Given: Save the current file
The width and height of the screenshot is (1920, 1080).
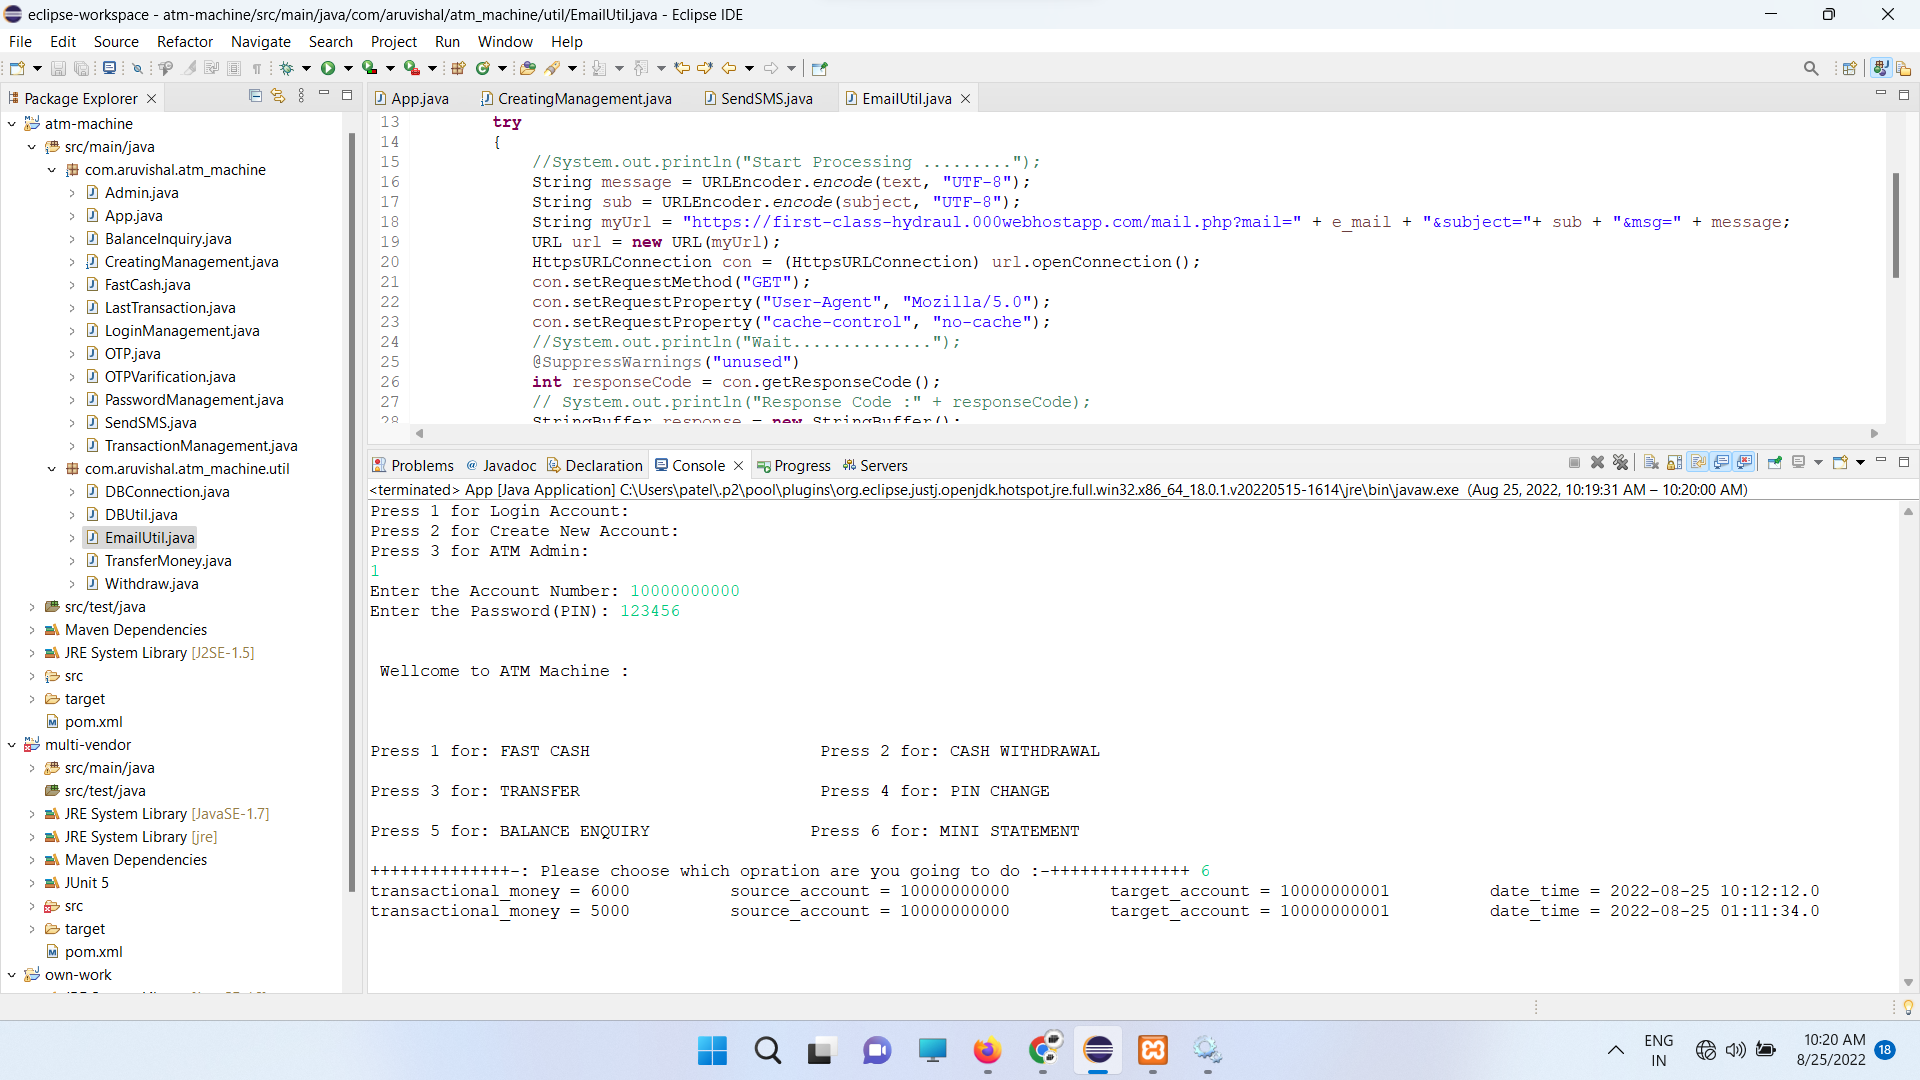Looking at the screenshot, I should (x=58, y=68).
